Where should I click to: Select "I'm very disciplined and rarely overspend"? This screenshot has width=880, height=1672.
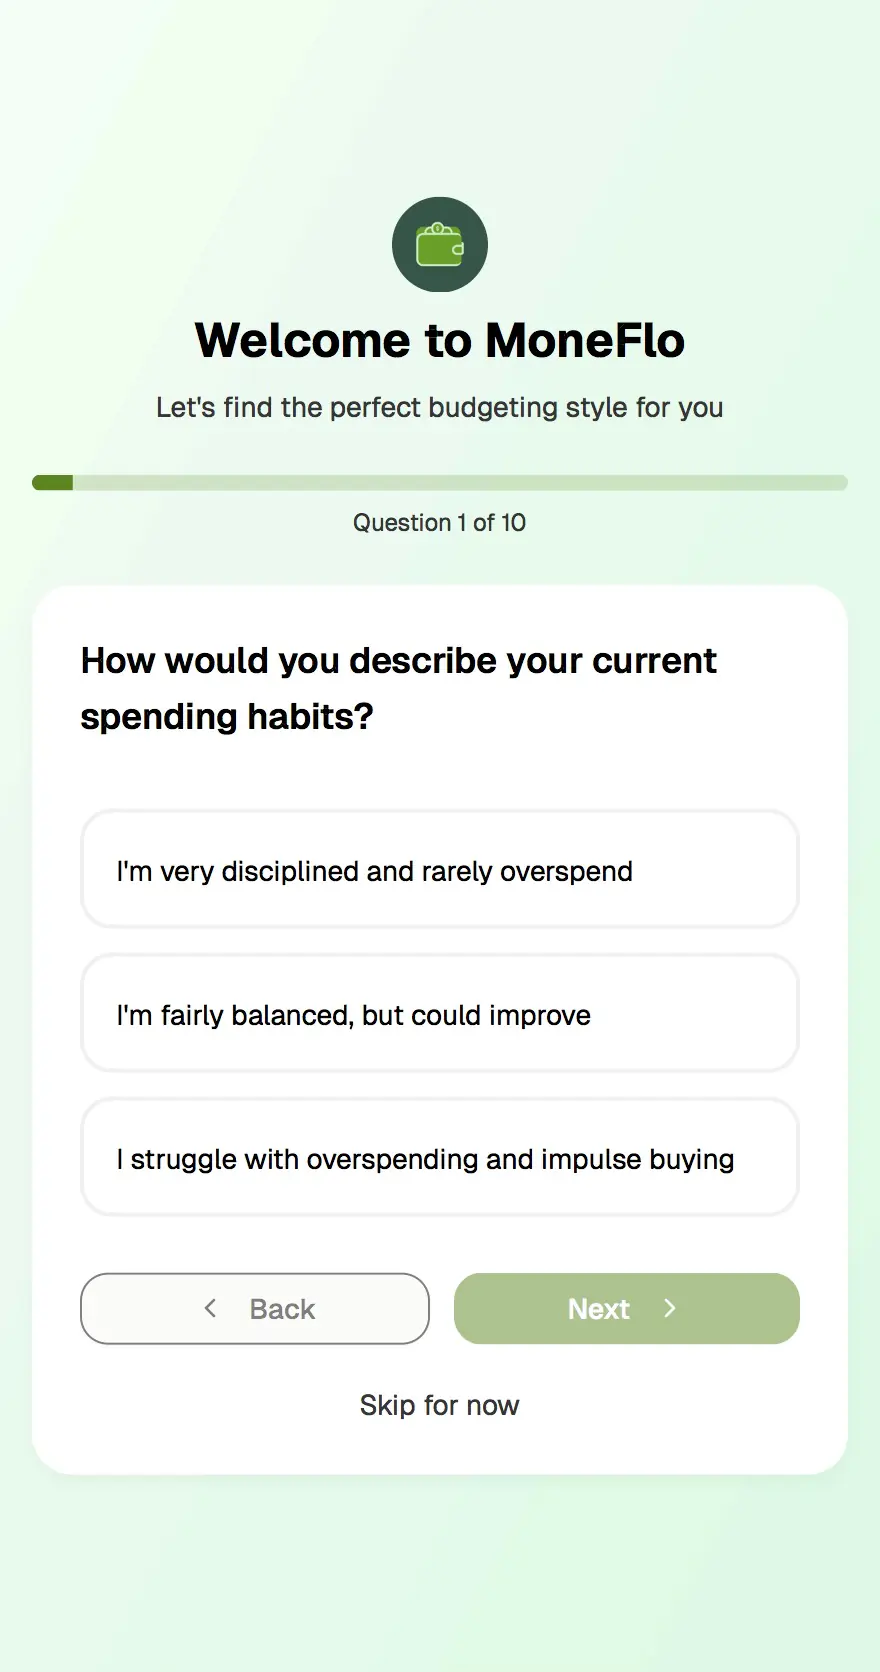point(440,870)
